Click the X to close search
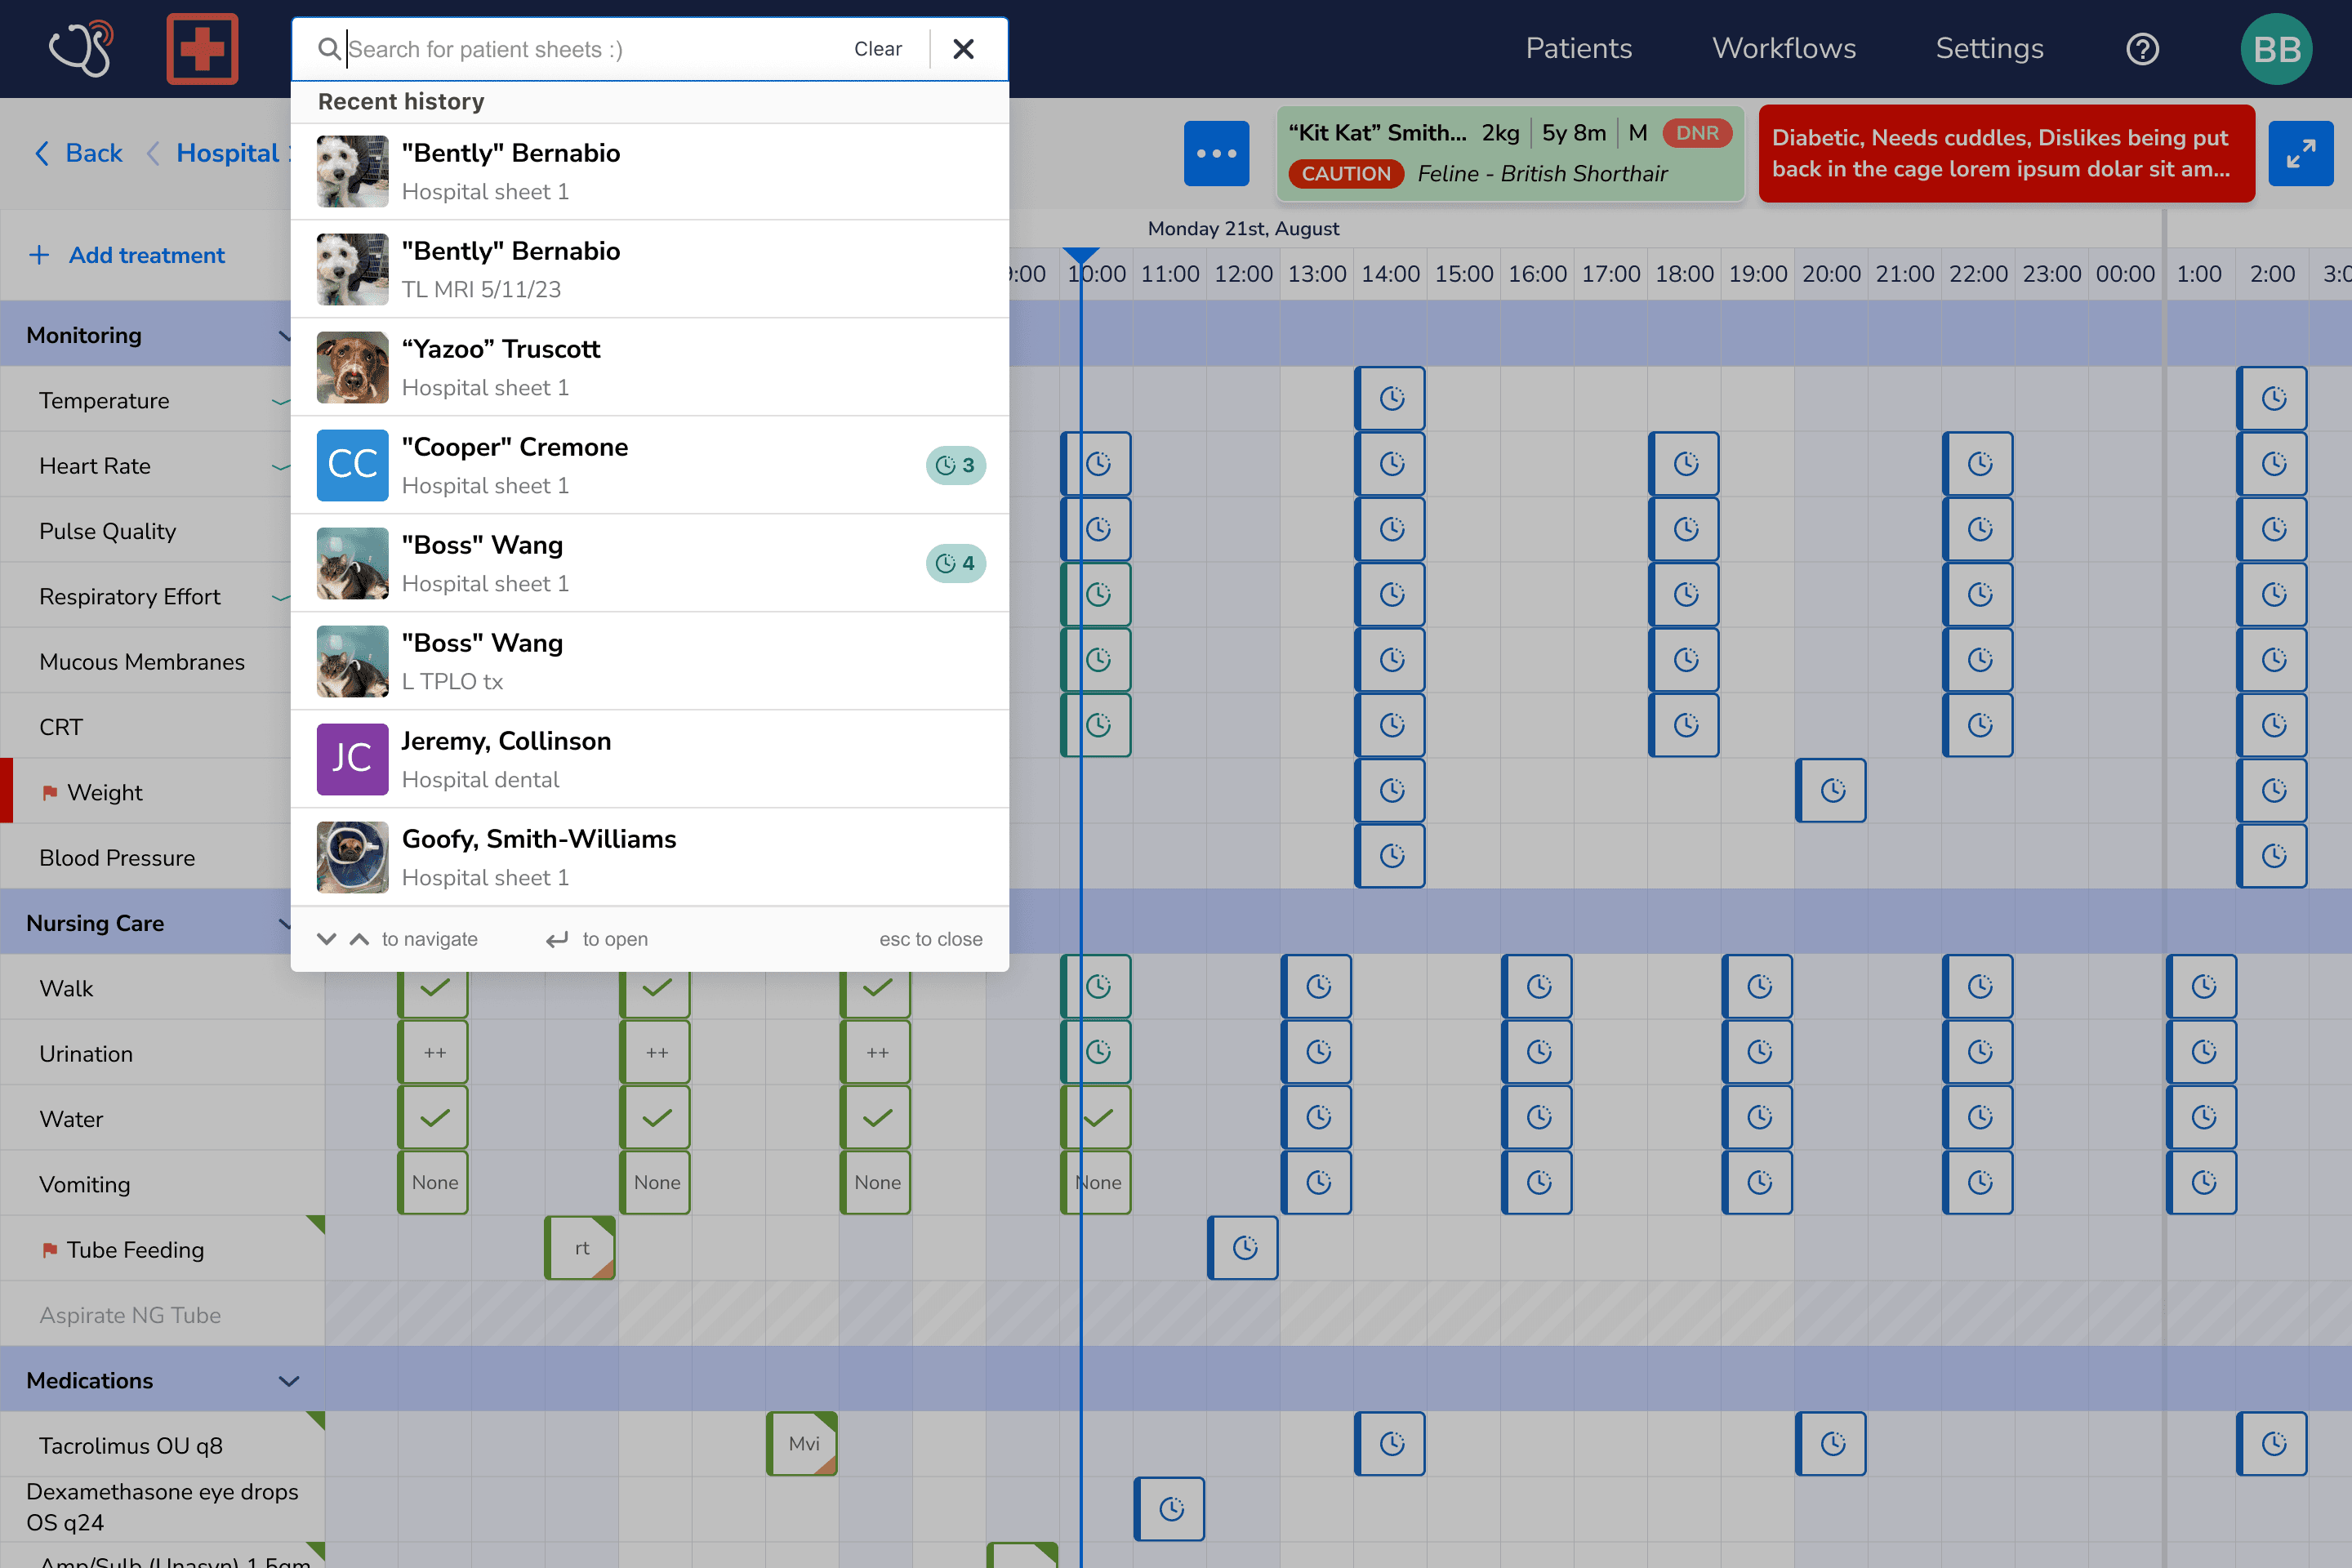Screen dimensions: 2352x1568 963,49
